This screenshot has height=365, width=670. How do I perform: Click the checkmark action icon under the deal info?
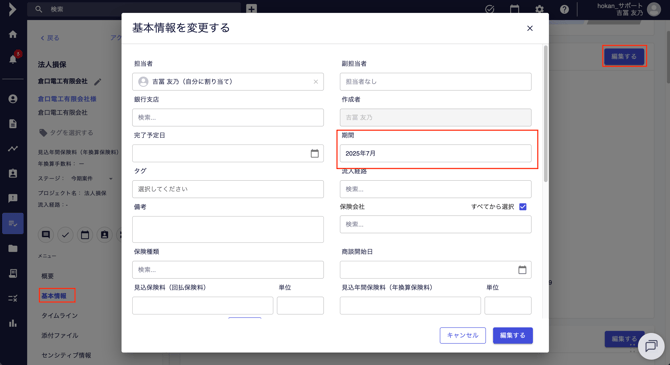65,235
